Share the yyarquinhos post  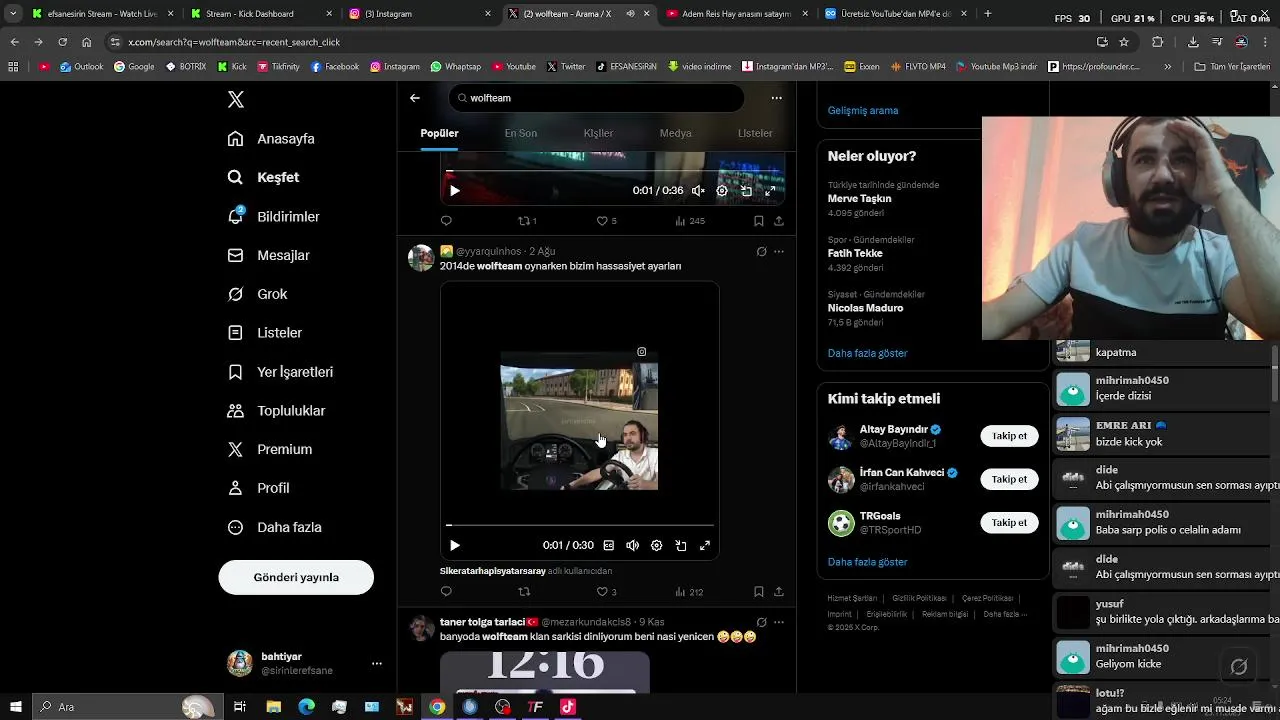pyautogui.click(x=779, y=592)
